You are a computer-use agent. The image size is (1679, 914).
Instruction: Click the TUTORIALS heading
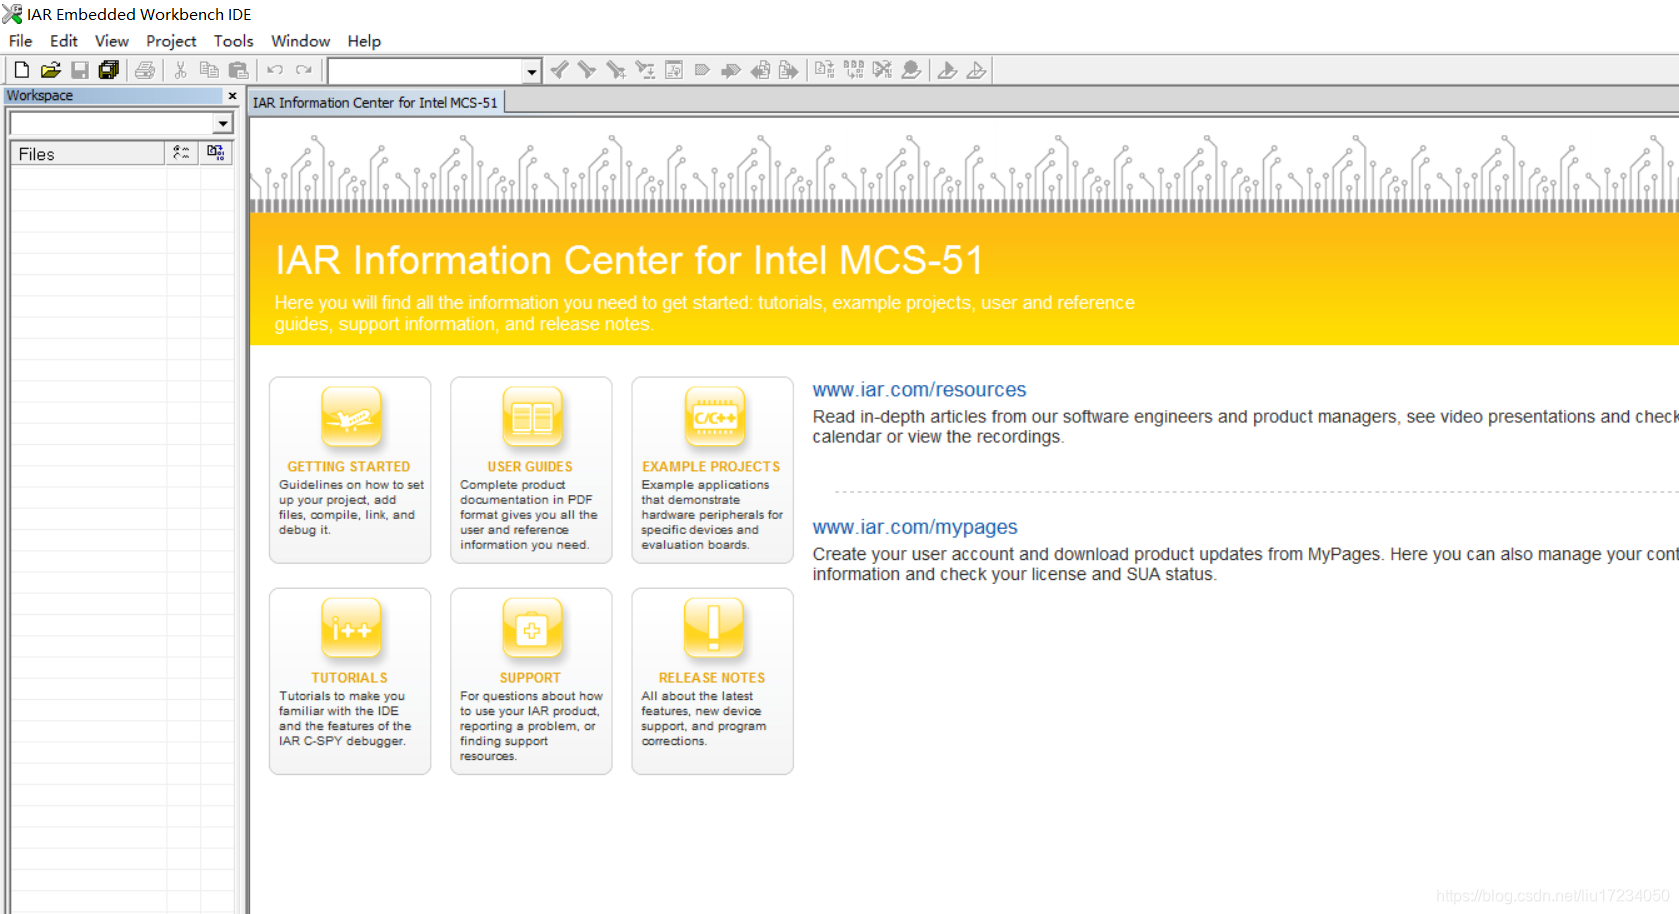click(349, 678)
